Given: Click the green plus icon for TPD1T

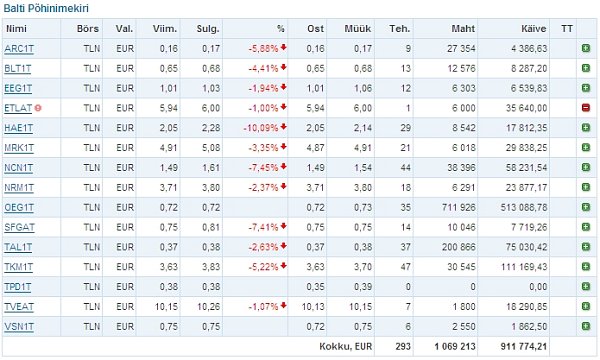Looking at the screenshot, I should tap(585, 287).
